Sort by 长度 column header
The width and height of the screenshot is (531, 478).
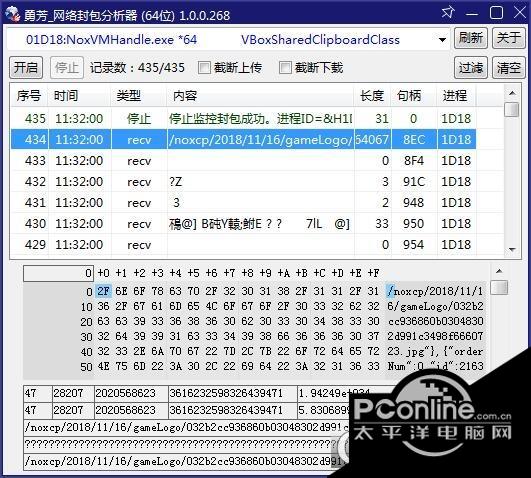[373, 96]
